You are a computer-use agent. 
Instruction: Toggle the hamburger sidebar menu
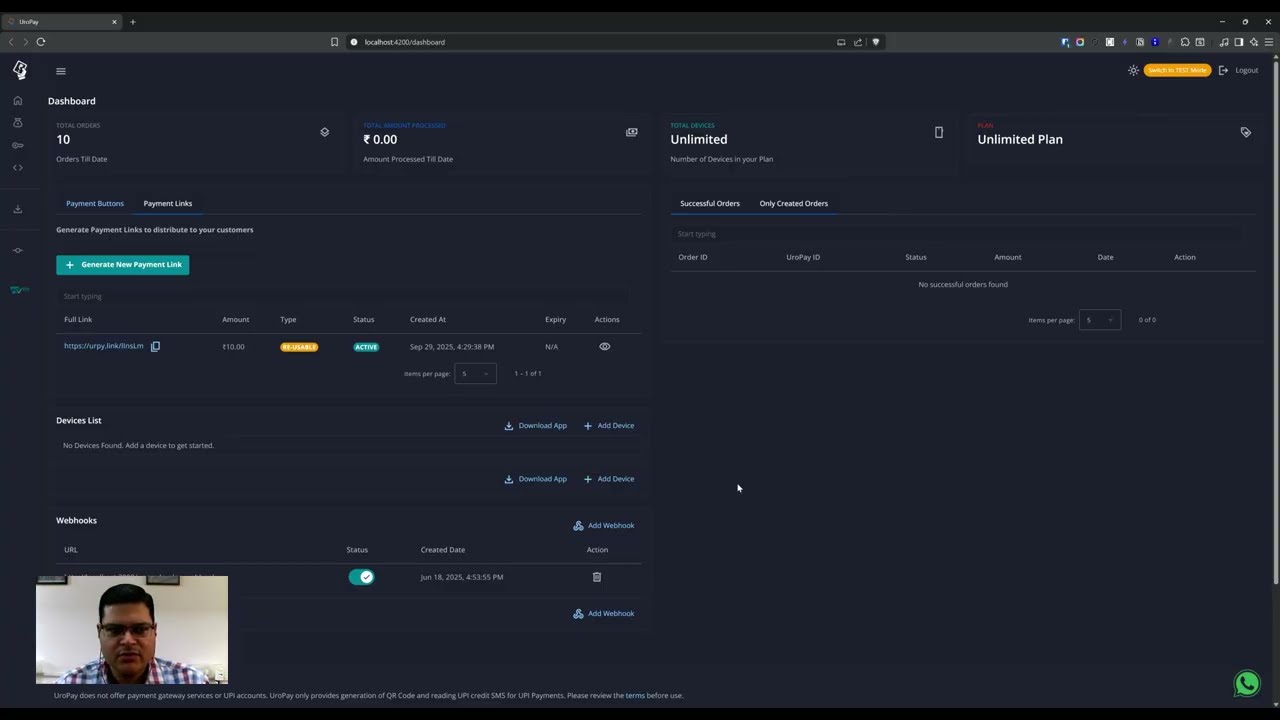(x=61, y=71)
